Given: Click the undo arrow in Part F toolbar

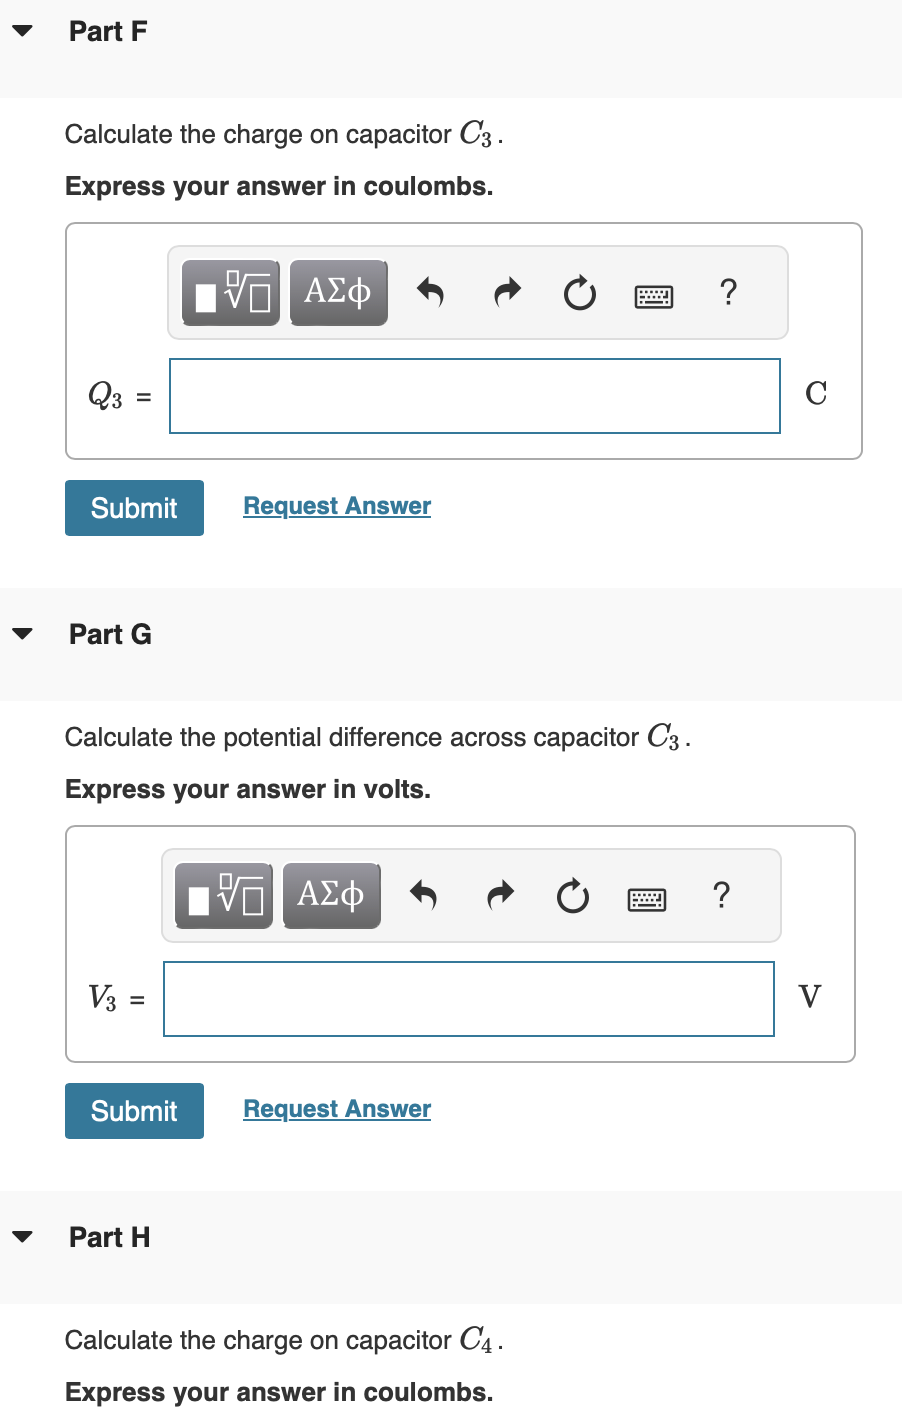Looking at the screenshot, I should coord(432,292).
